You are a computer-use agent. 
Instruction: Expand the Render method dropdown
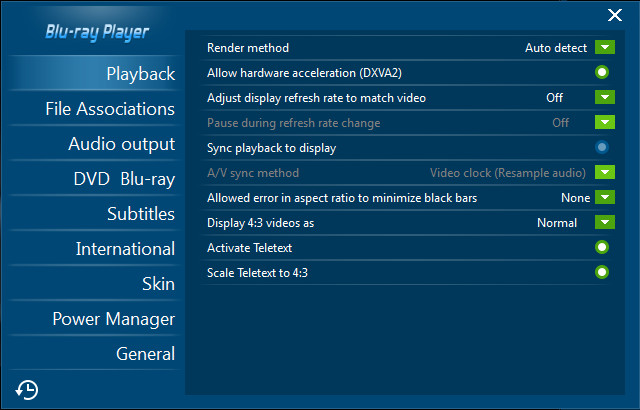(604, 47)
